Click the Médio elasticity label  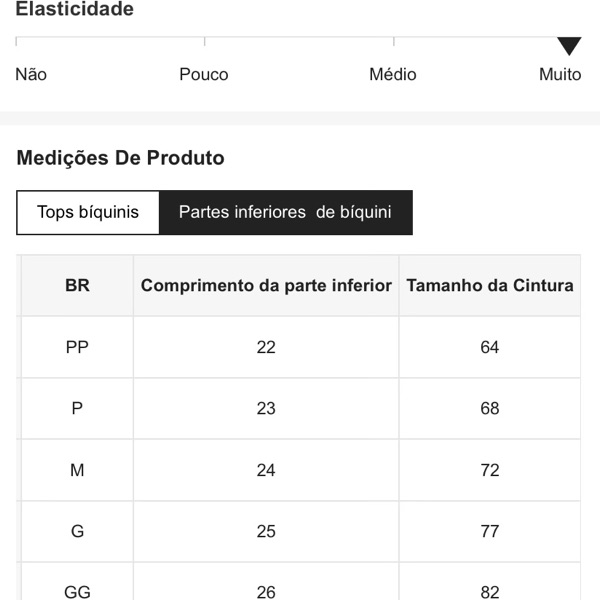[393, 75]
